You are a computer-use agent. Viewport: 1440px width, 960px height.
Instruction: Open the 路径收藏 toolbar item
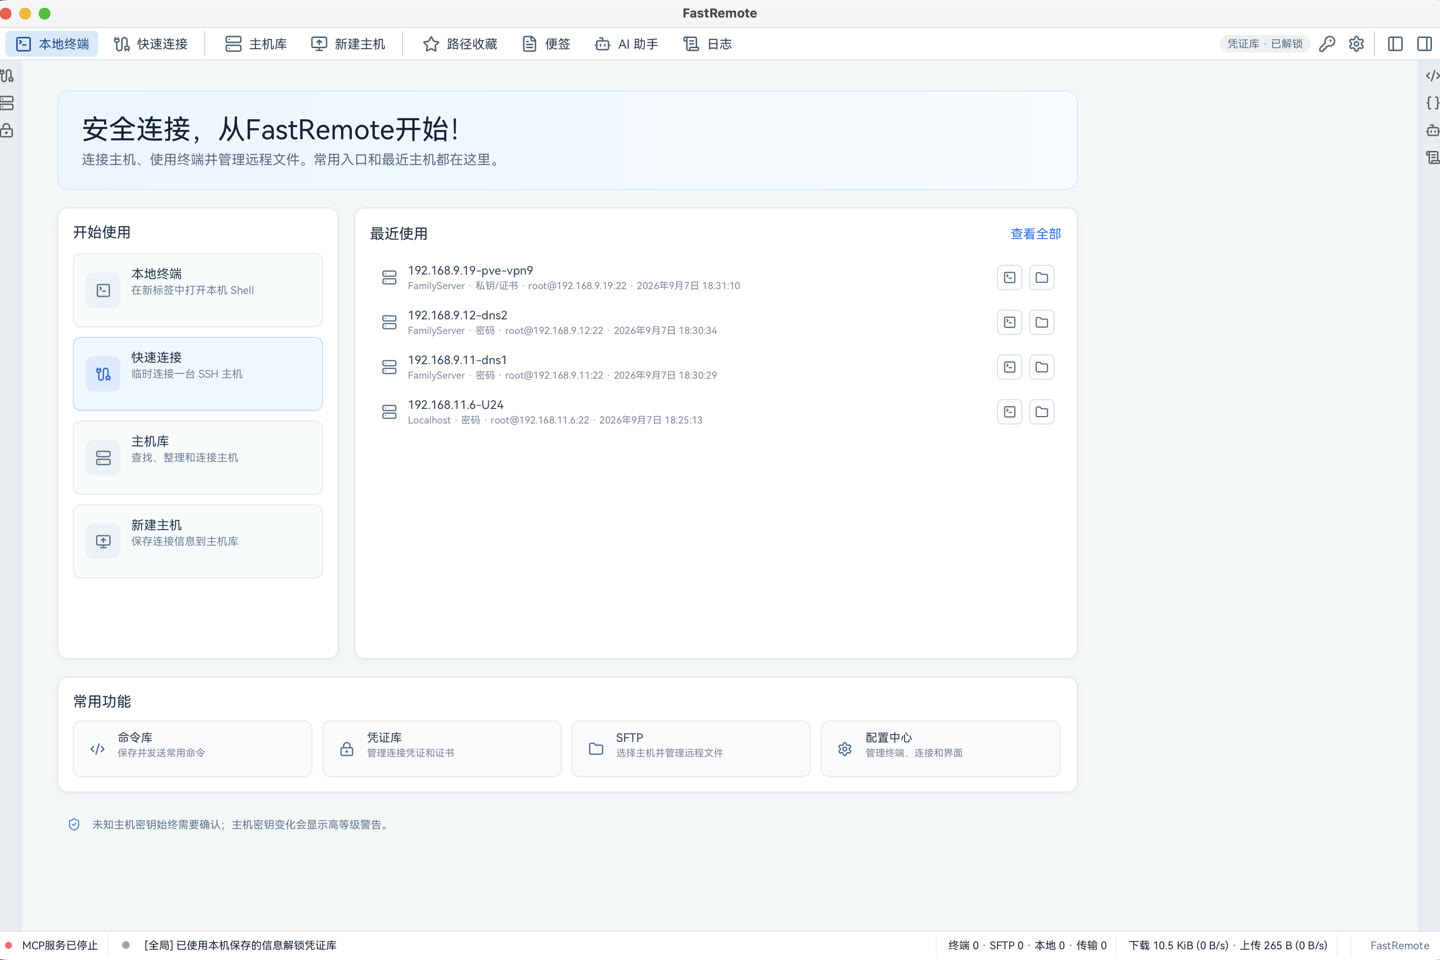click(x=460, y=44)
